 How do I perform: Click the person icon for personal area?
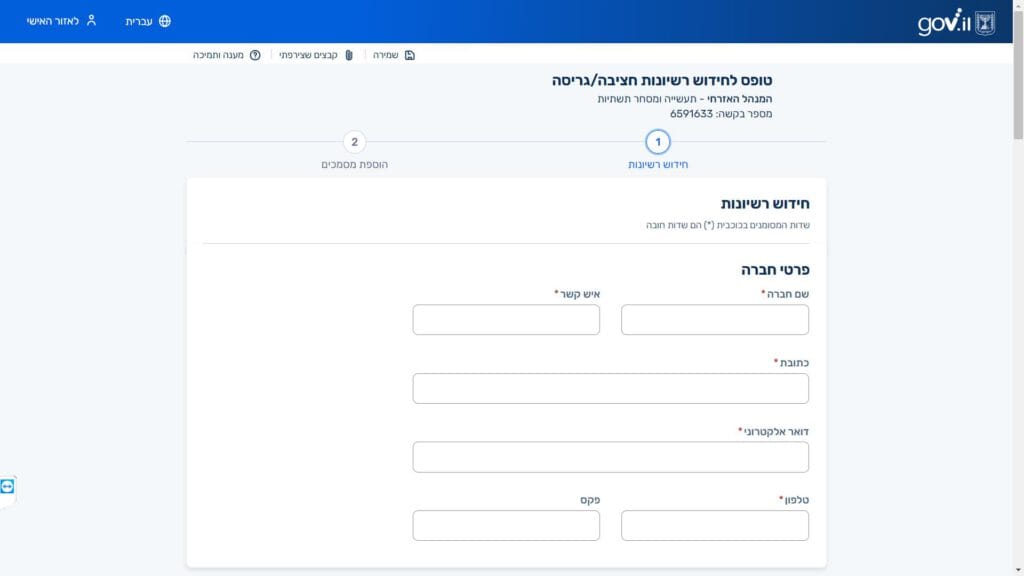(x=91, y=21)
